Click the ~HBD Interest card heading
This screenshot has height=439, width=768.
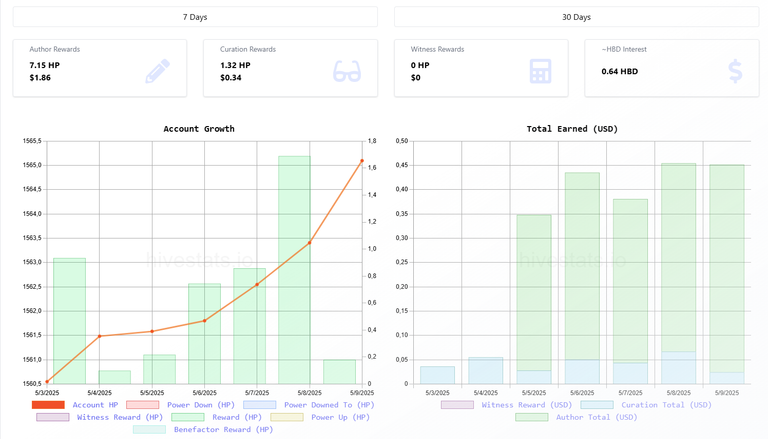[624, 49]
